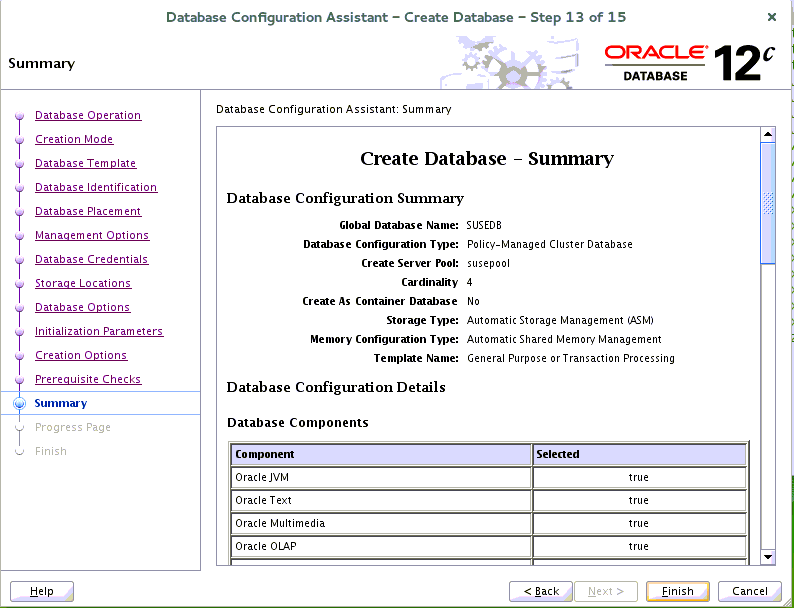Click the Database Operation step bullet
Image resolution: width=794 pixels, height=608 pixels.
point(20,116)
